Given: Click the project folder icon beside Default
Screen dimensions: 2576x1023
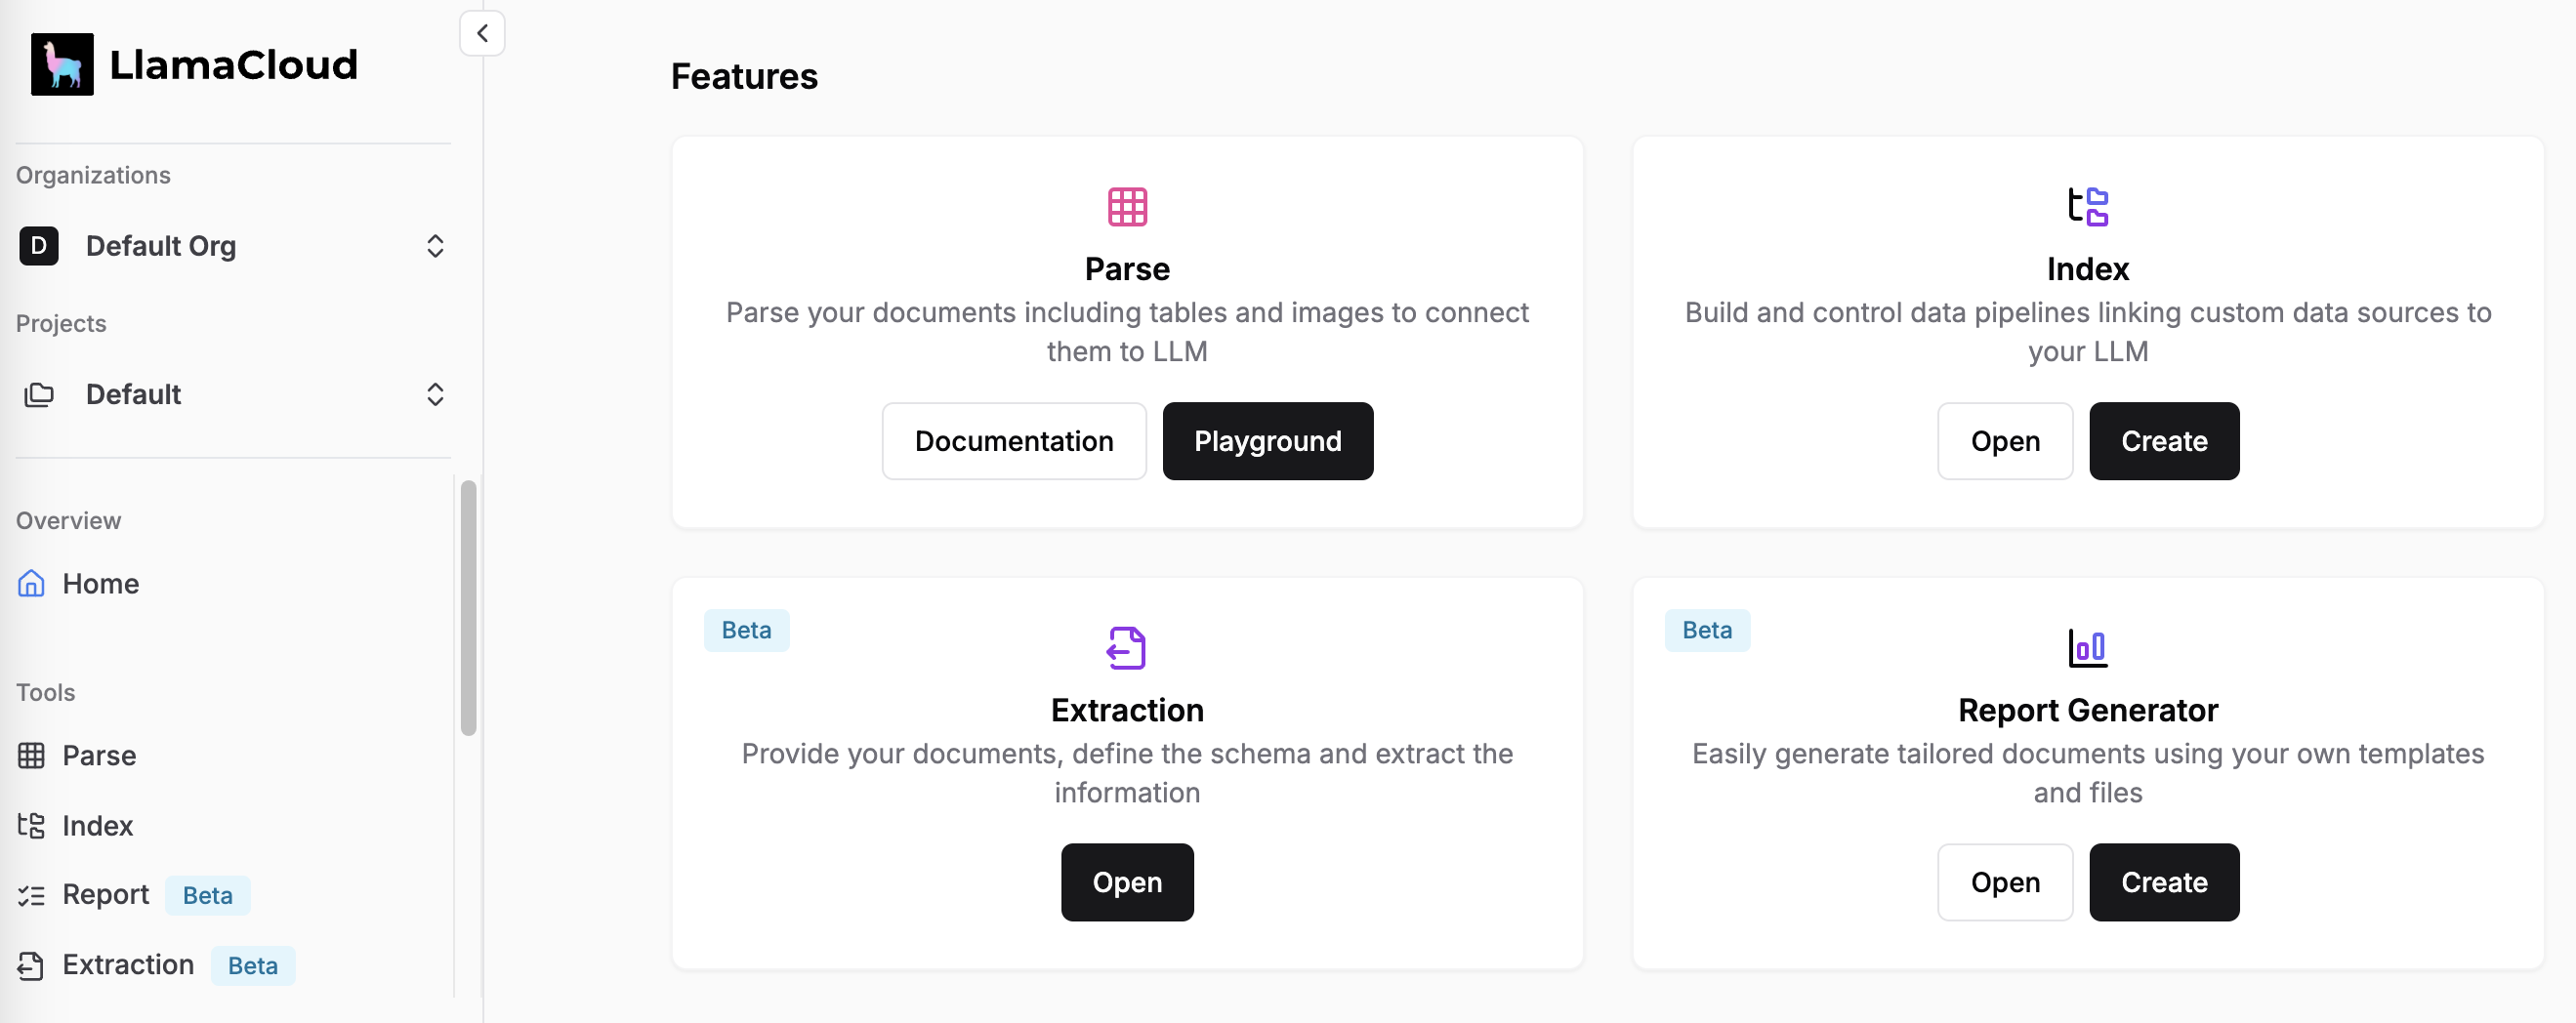Looking at the screenshot, I should click(39, 395).
